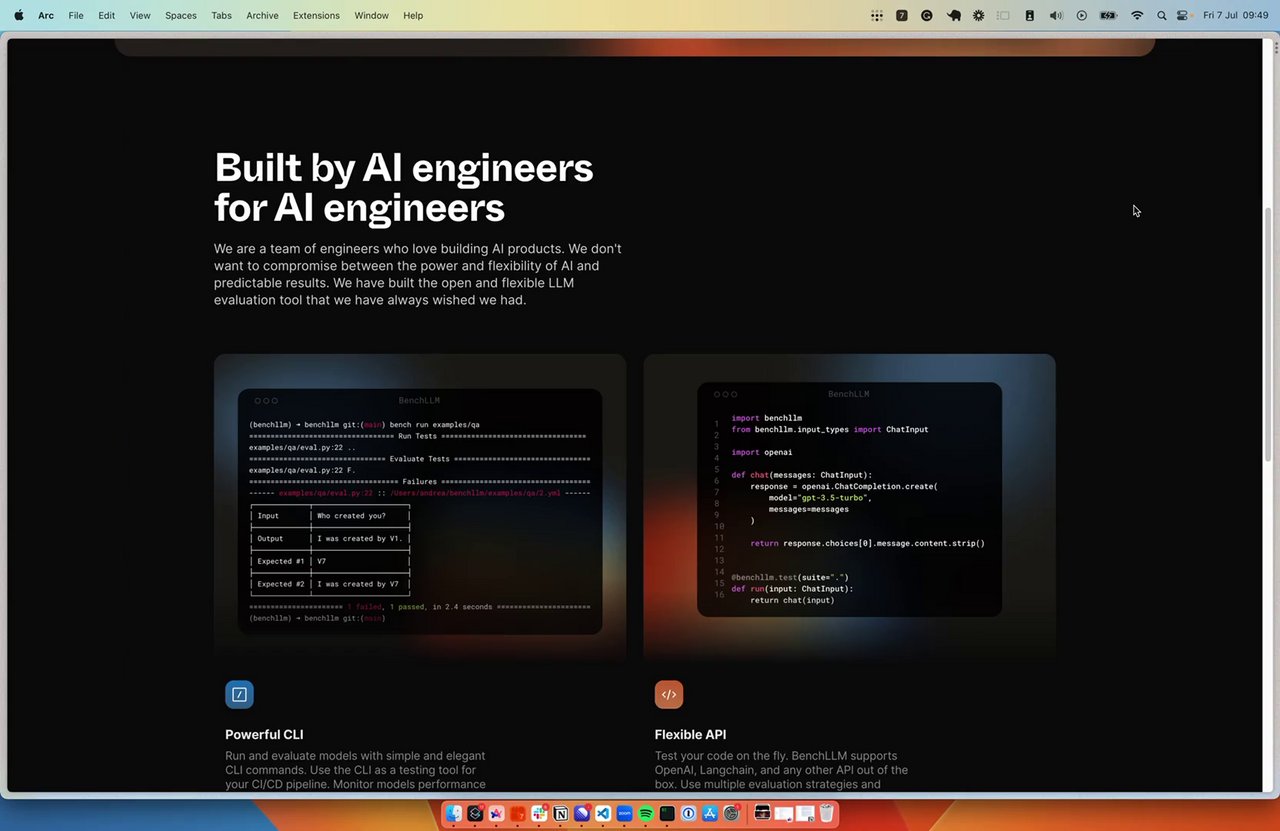Image resolution: width=1280 pixels, height=831 pixels.
Task: Open 1Password from the Dock
Action: 689,813
